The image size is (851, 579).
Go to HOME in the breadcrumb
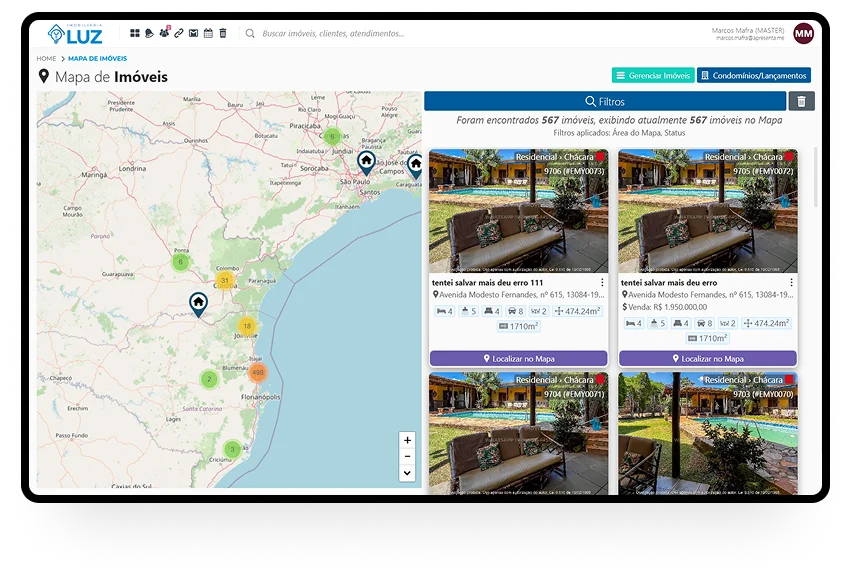(46, 59)
